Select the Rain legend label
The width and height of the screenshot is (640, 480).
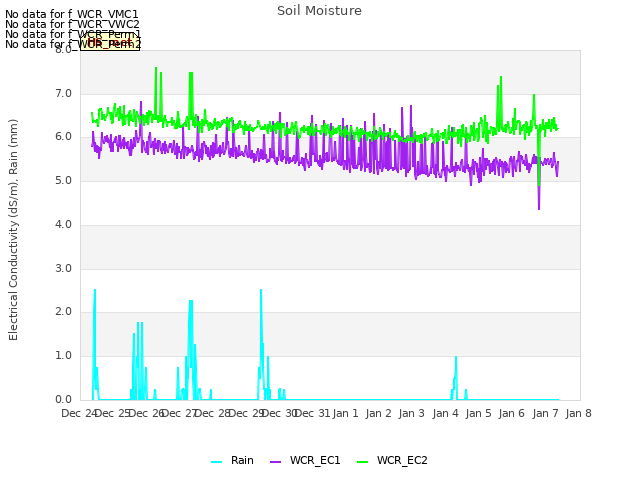[x=242, y=460]
